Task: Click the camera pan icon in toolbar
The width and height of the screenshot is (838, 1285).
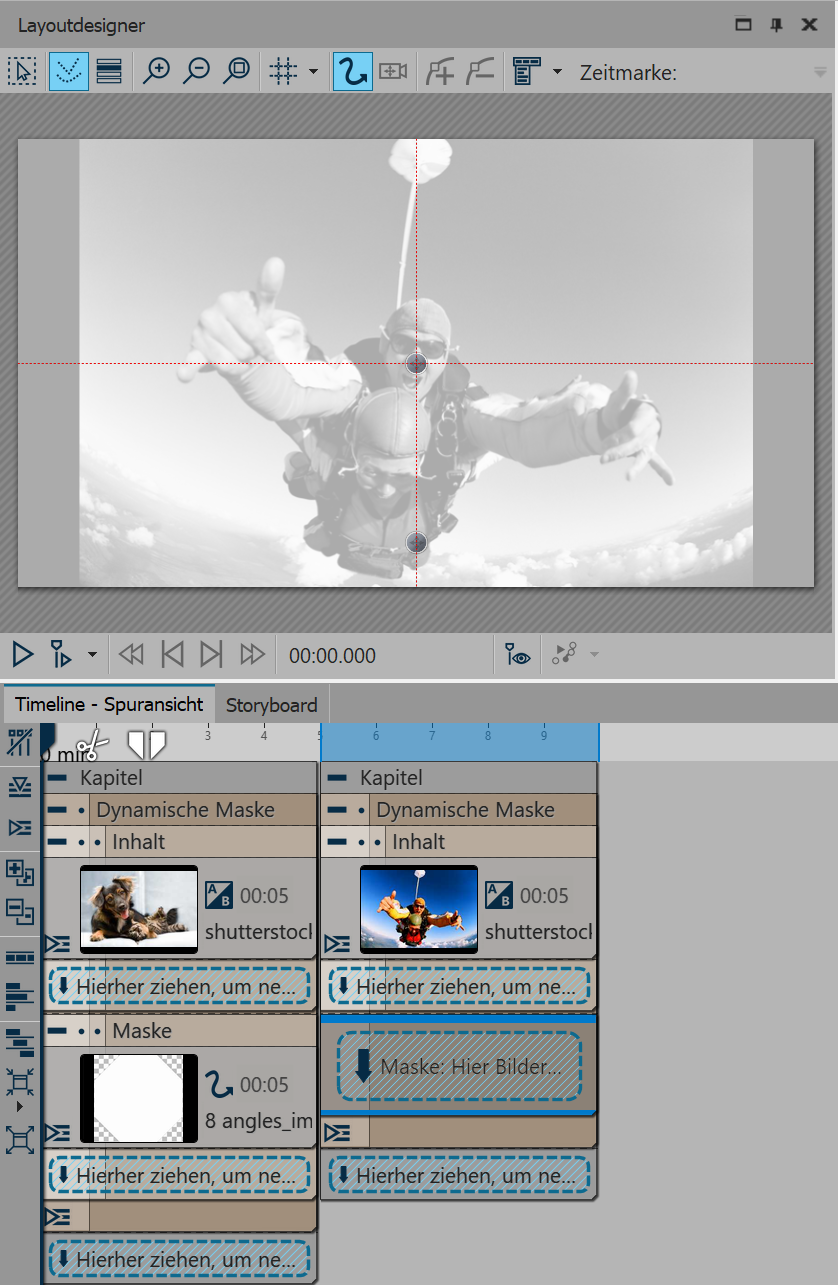Action: [393, 71]
